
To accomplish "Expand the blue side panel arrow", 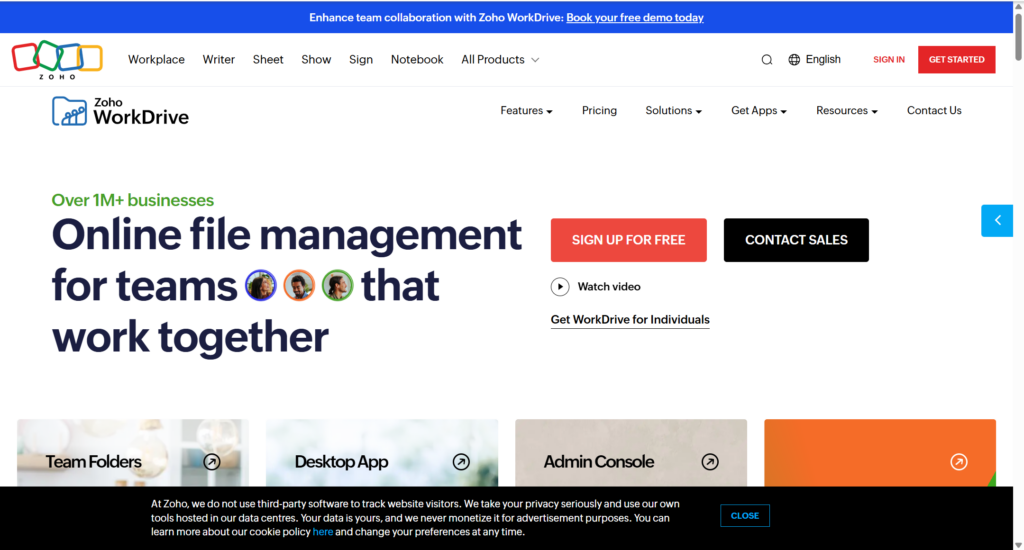I will pyautogui.click(x=997, y=220).
